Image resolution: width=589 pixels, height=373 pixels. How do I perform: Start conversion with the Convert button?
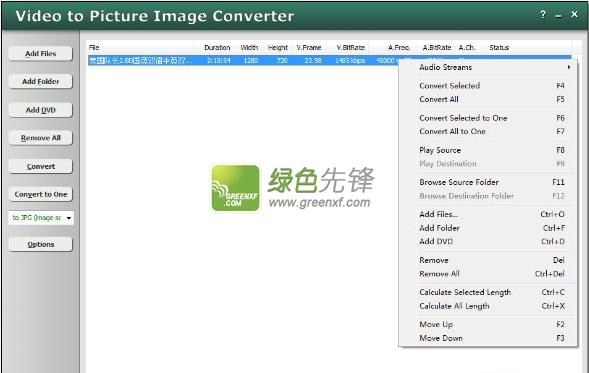point(41,166)
